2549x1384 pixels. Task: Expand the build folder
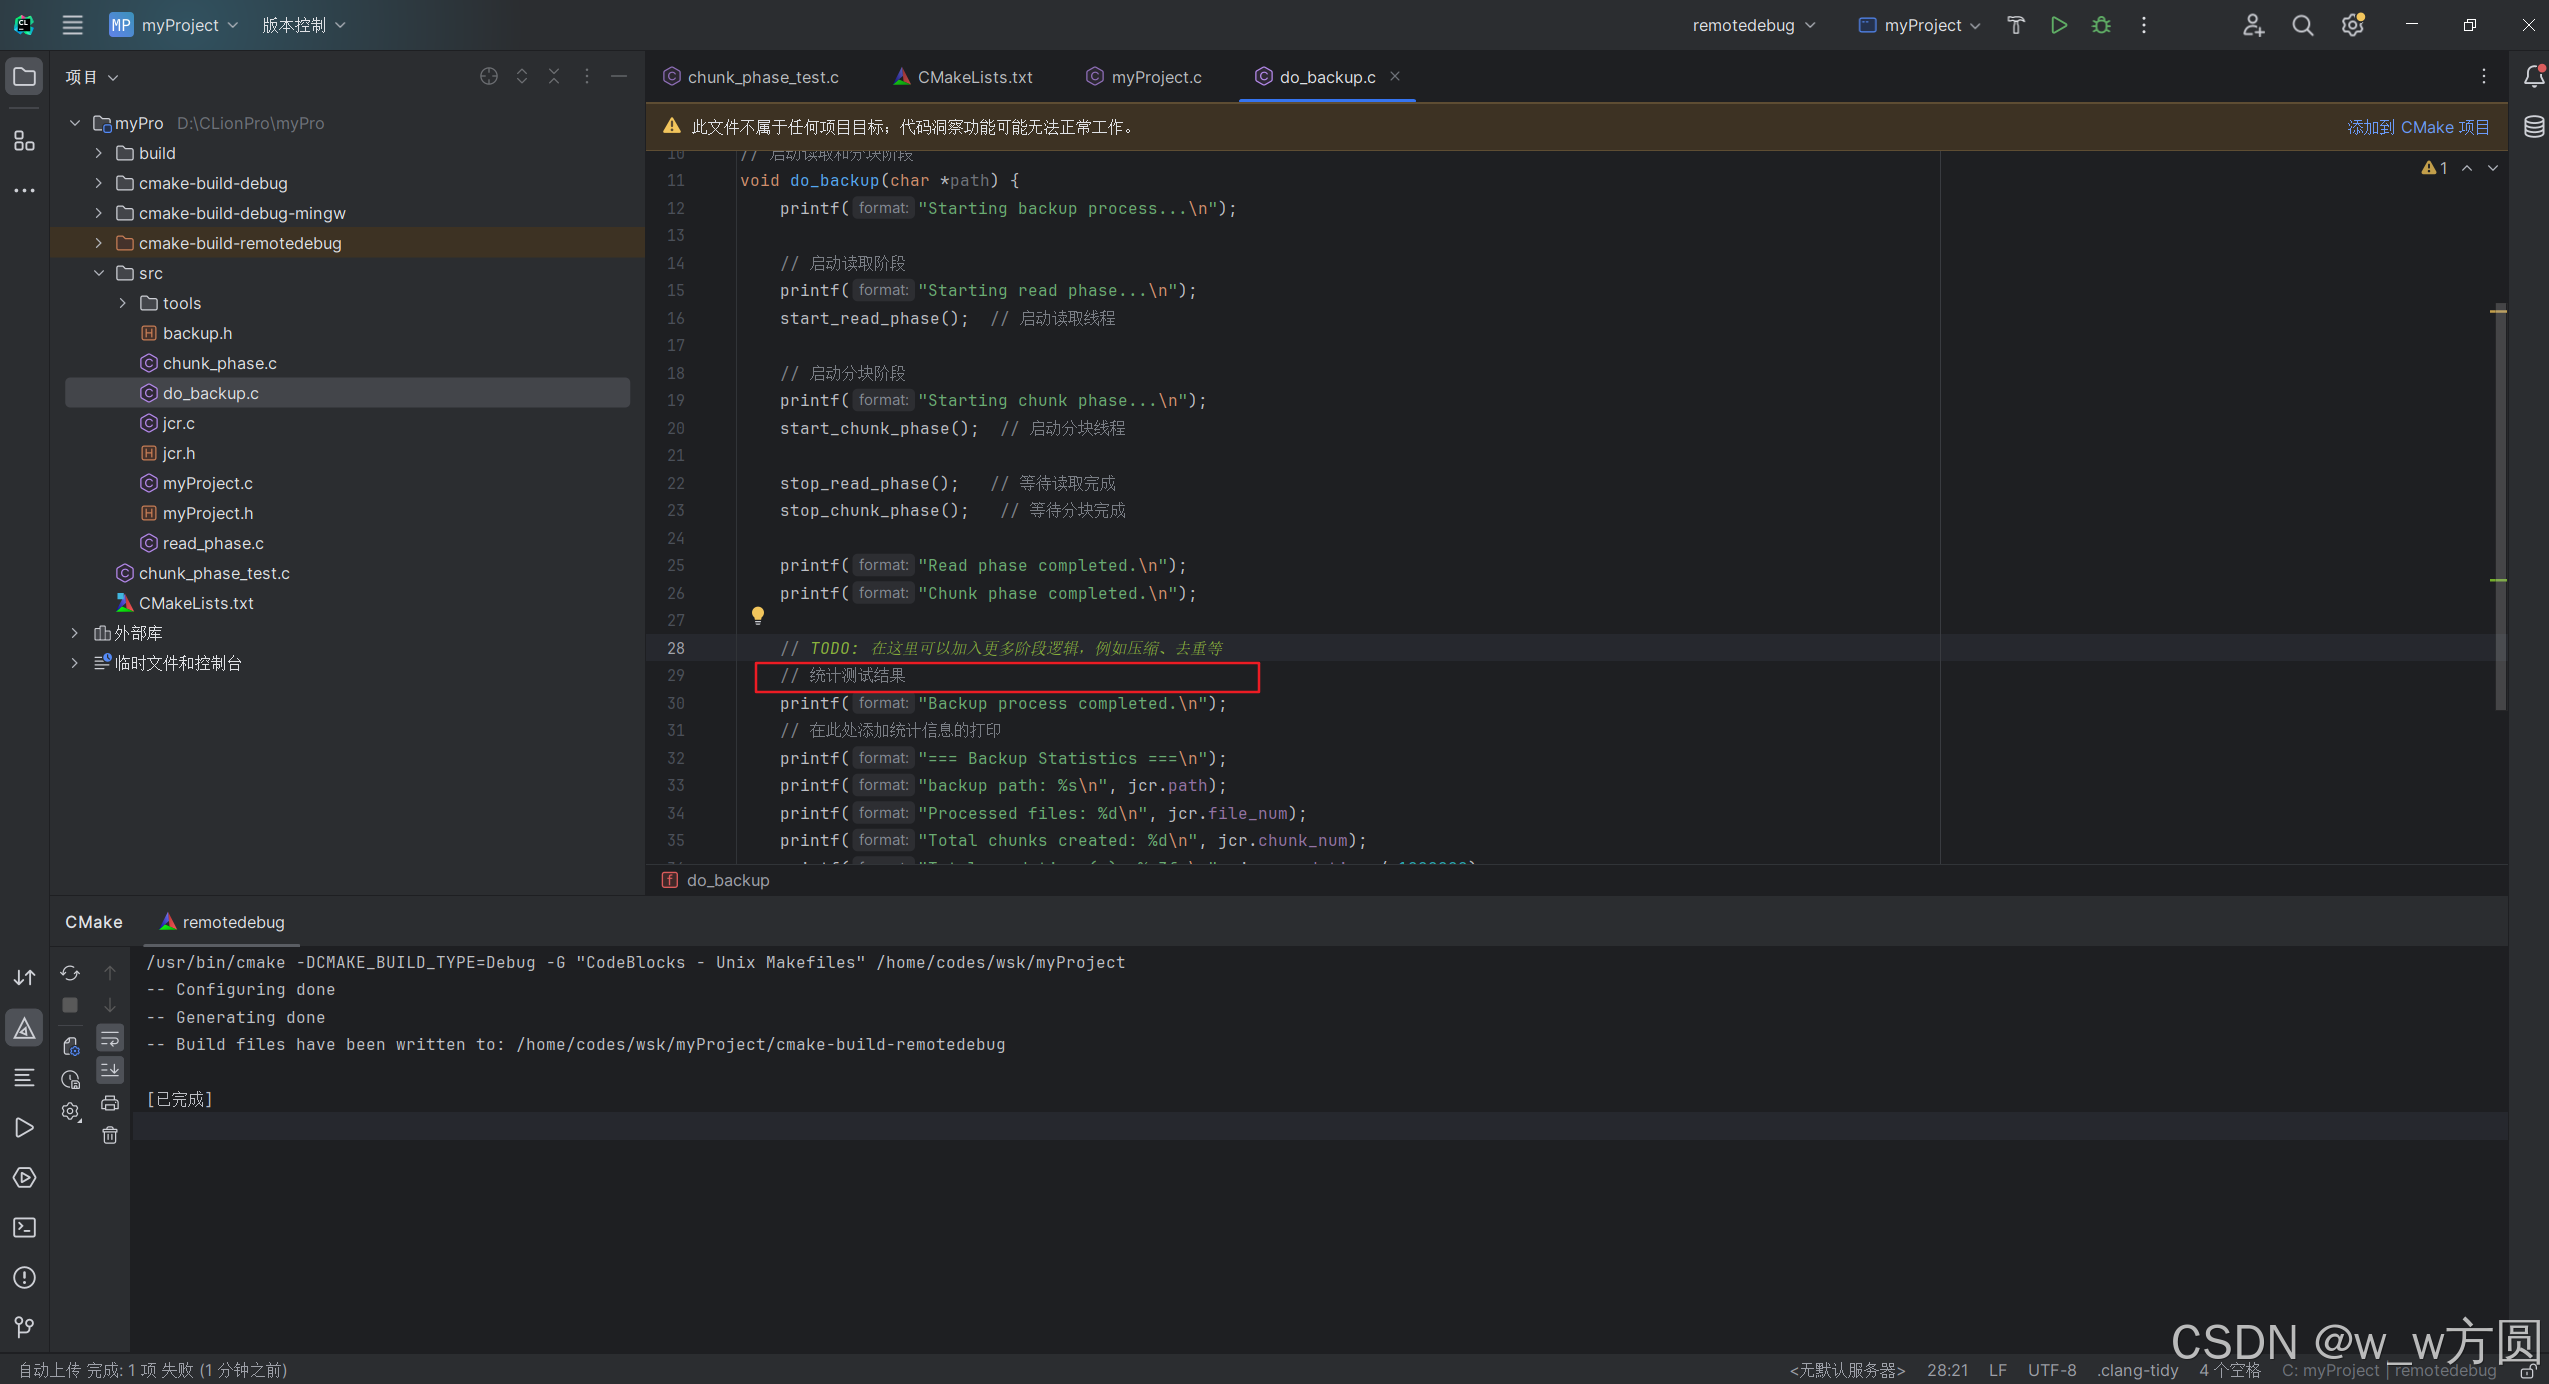point(98,153)
